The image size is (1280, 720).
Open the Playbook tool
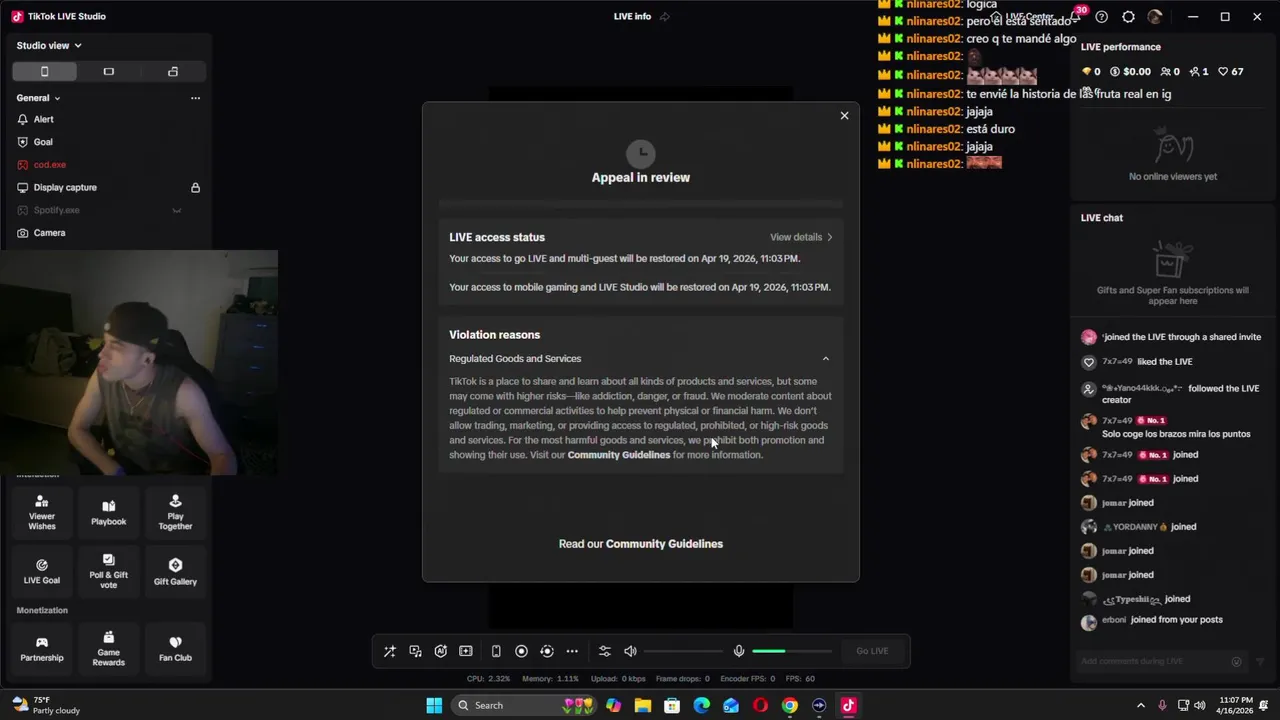click(x=109, y=512)
